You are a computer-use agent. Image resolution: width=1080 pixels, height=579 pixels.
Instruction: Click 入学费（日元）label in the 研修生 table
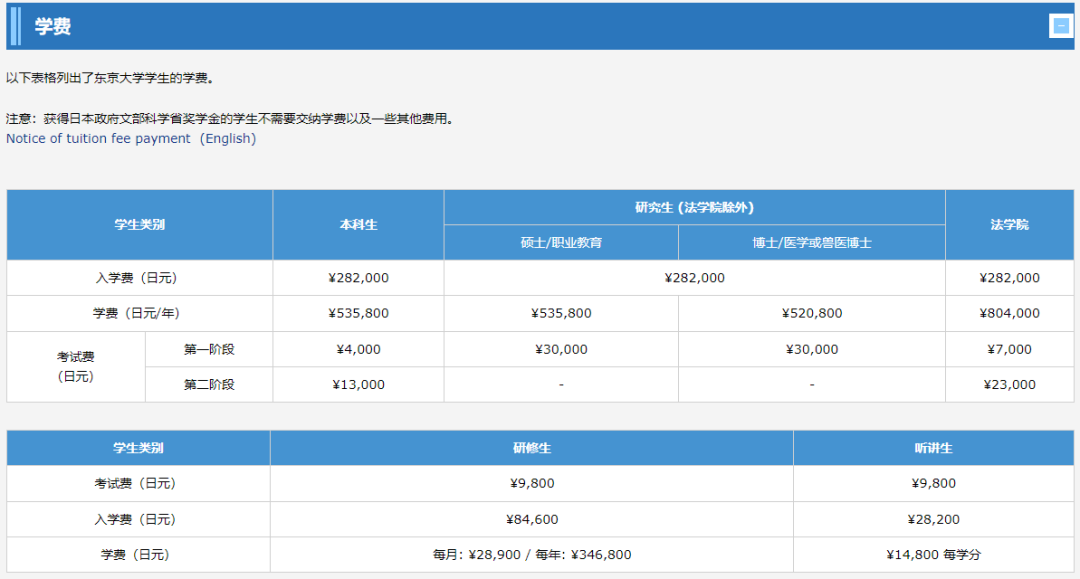pyautogui.click(x=138, y=520)
